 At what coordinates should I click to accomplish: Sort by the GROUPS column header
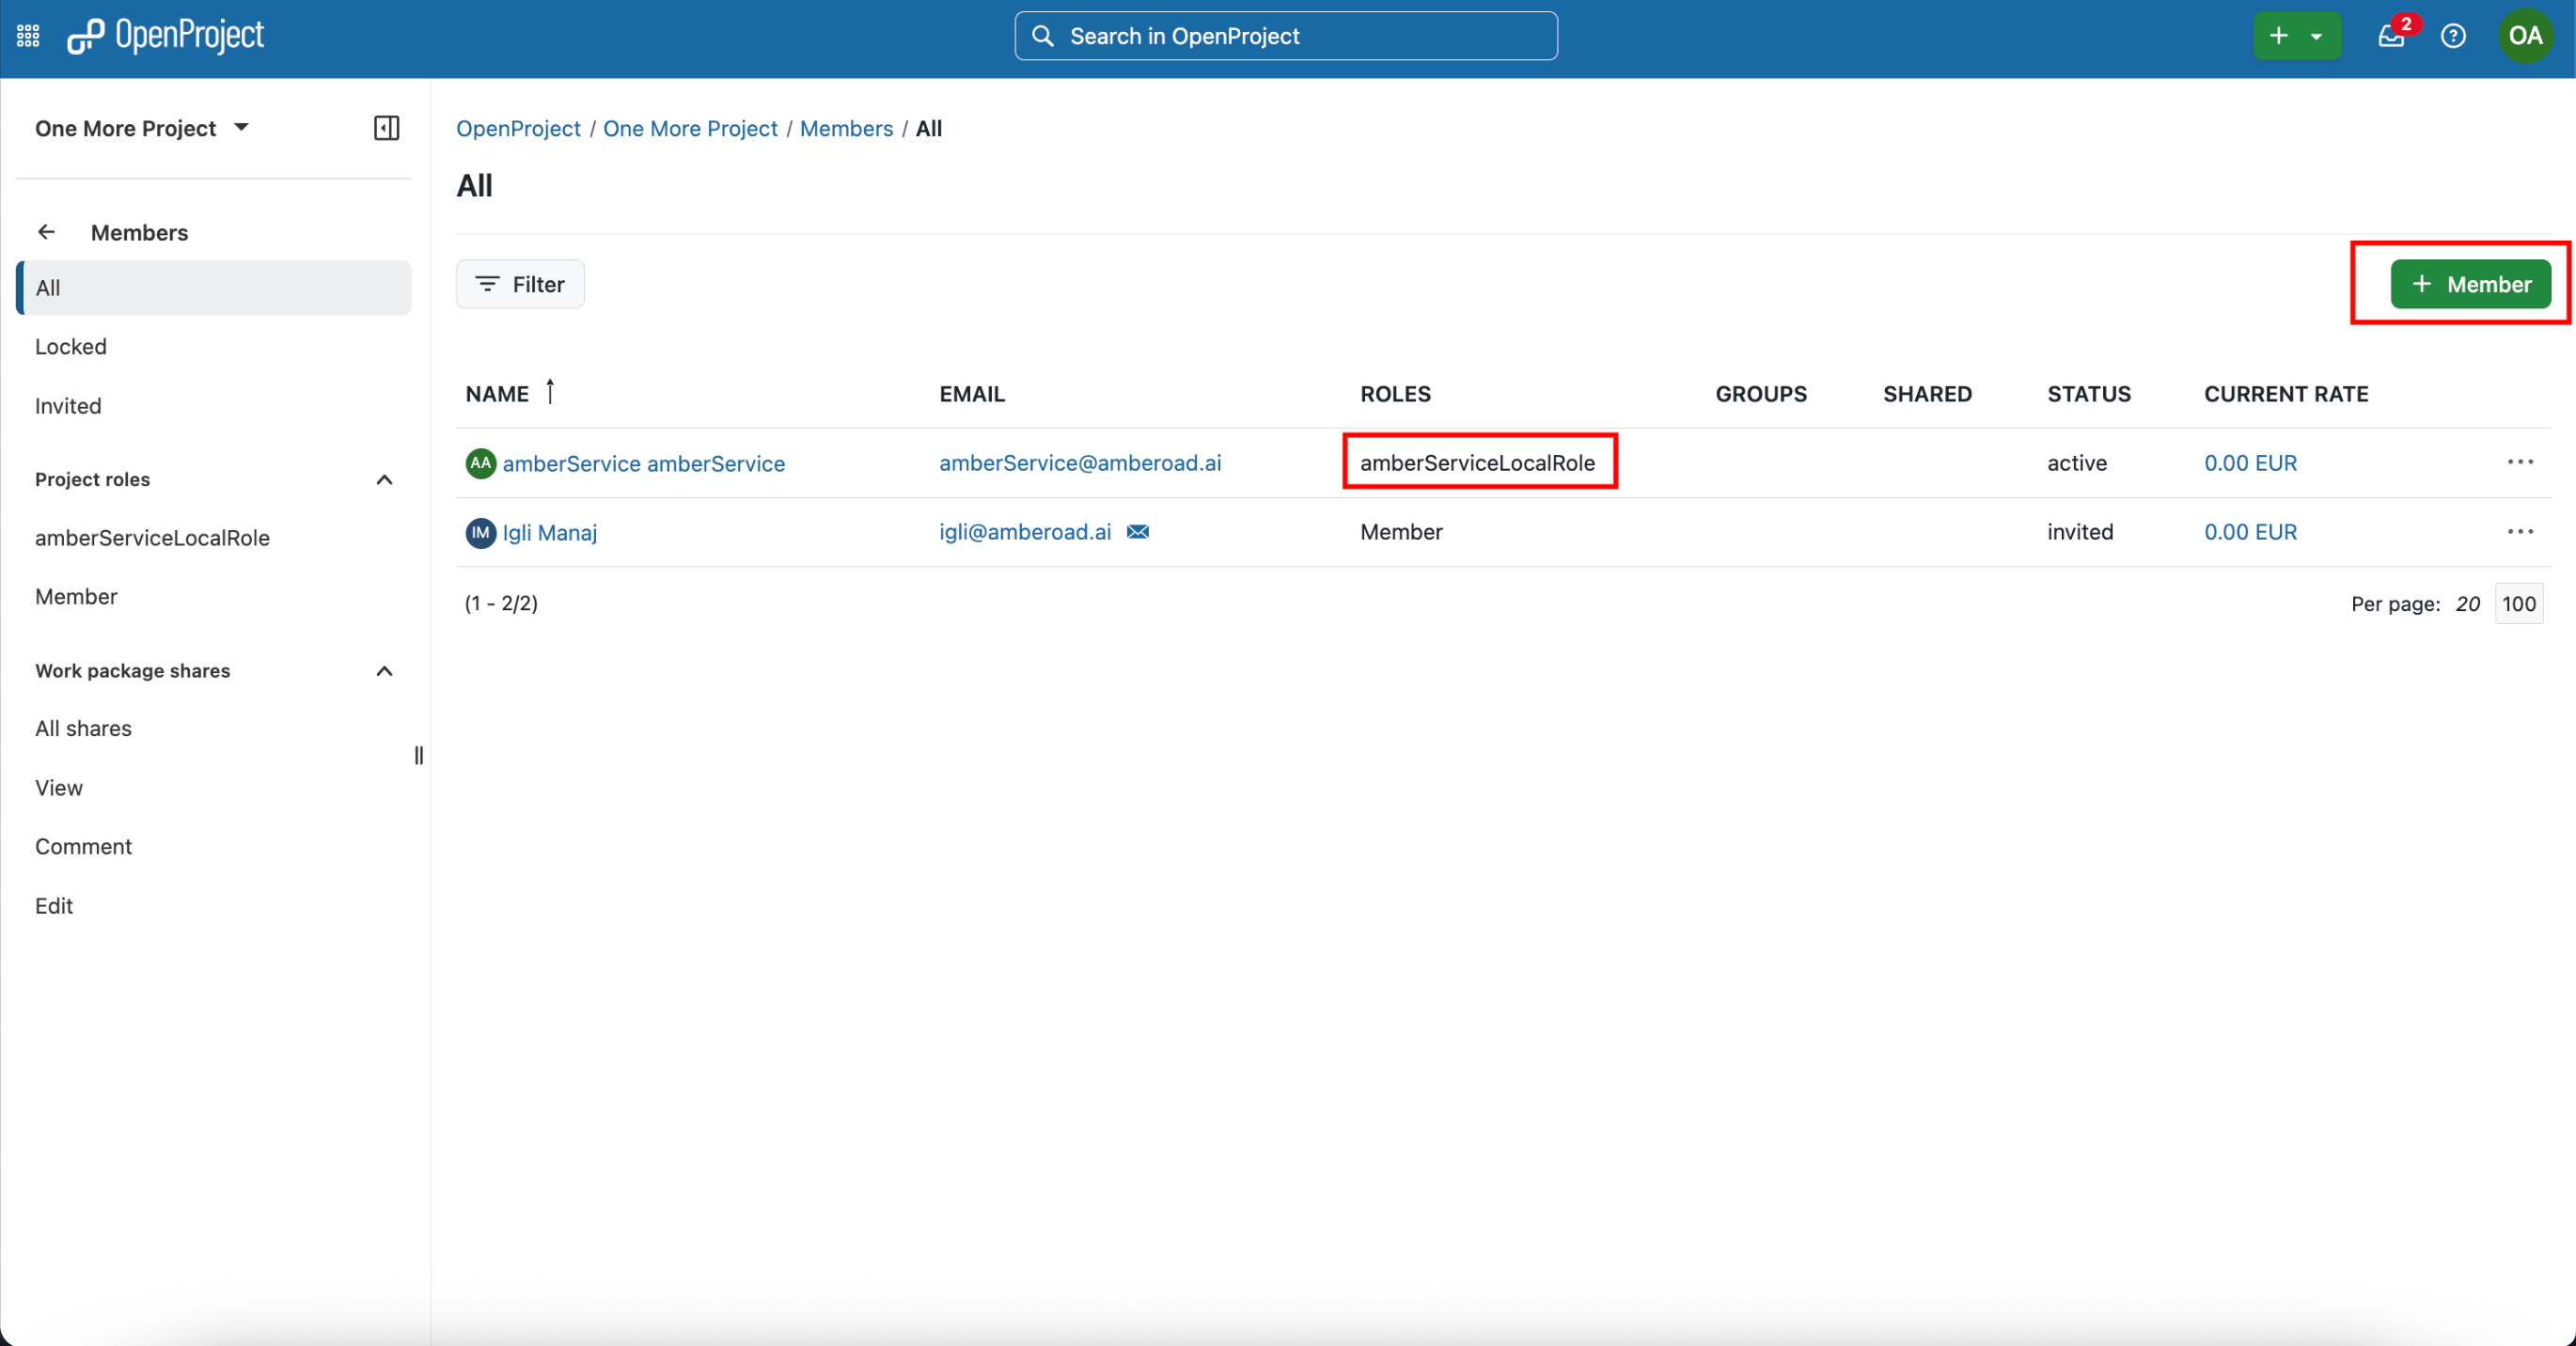pos(1761,393)
